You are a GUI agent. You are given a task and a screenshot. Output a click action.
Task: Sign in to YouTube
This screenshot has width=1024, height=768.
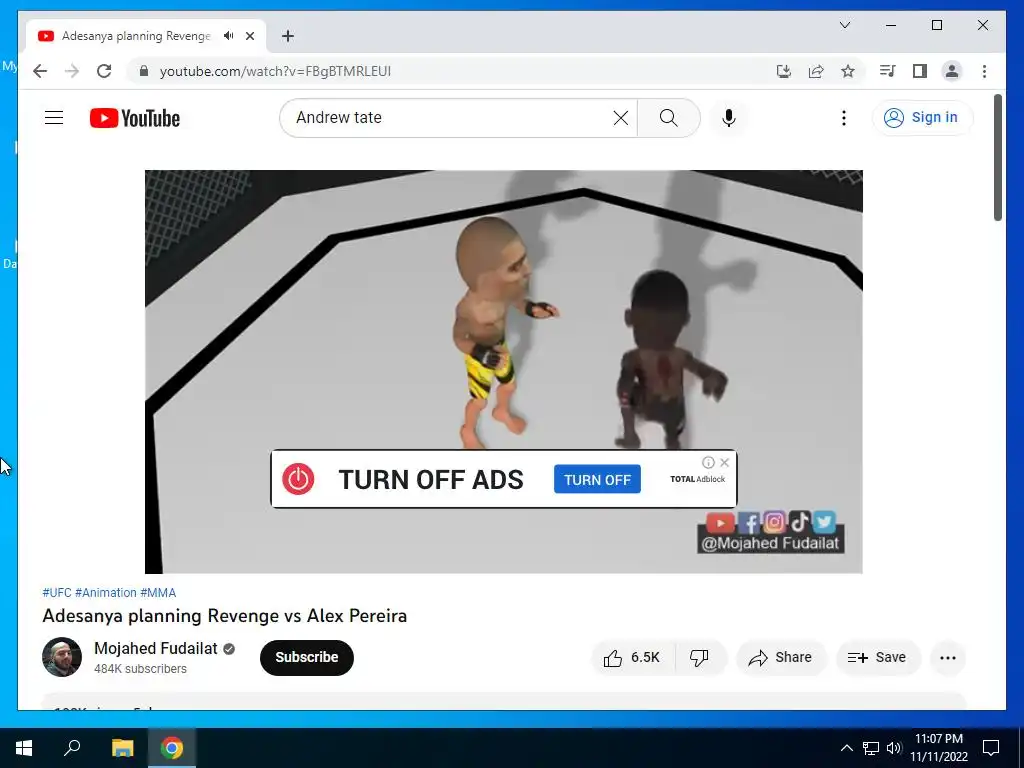[921, 118]
